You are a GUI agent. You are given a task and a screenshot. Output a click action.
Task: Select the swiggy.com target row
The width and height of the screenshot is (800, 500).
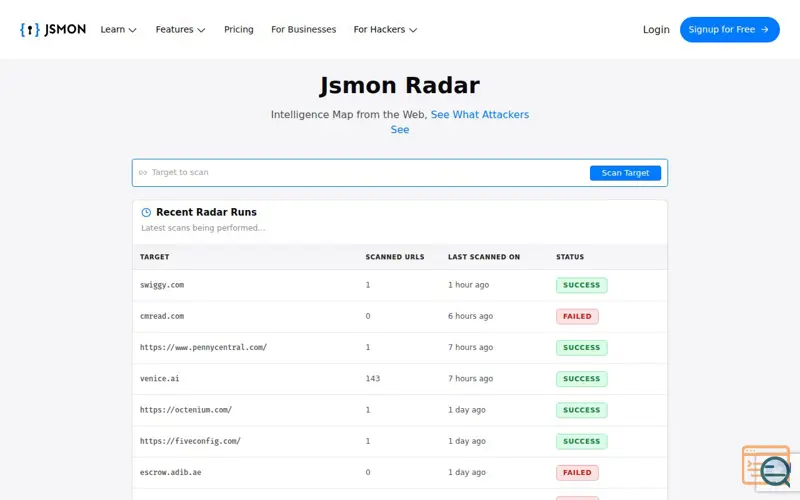click(400, 285)
